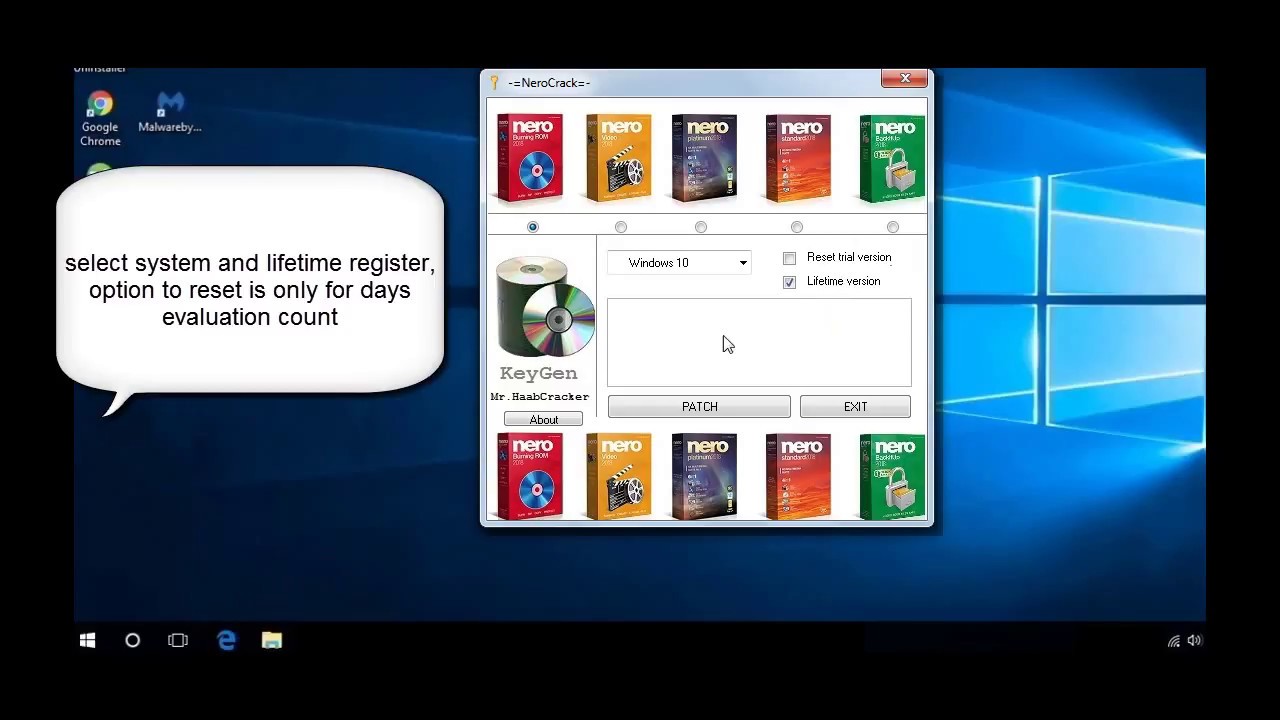Click the lower Nero Platinum box image
This screenshot has width=1280, height=720.
(705, 477)
